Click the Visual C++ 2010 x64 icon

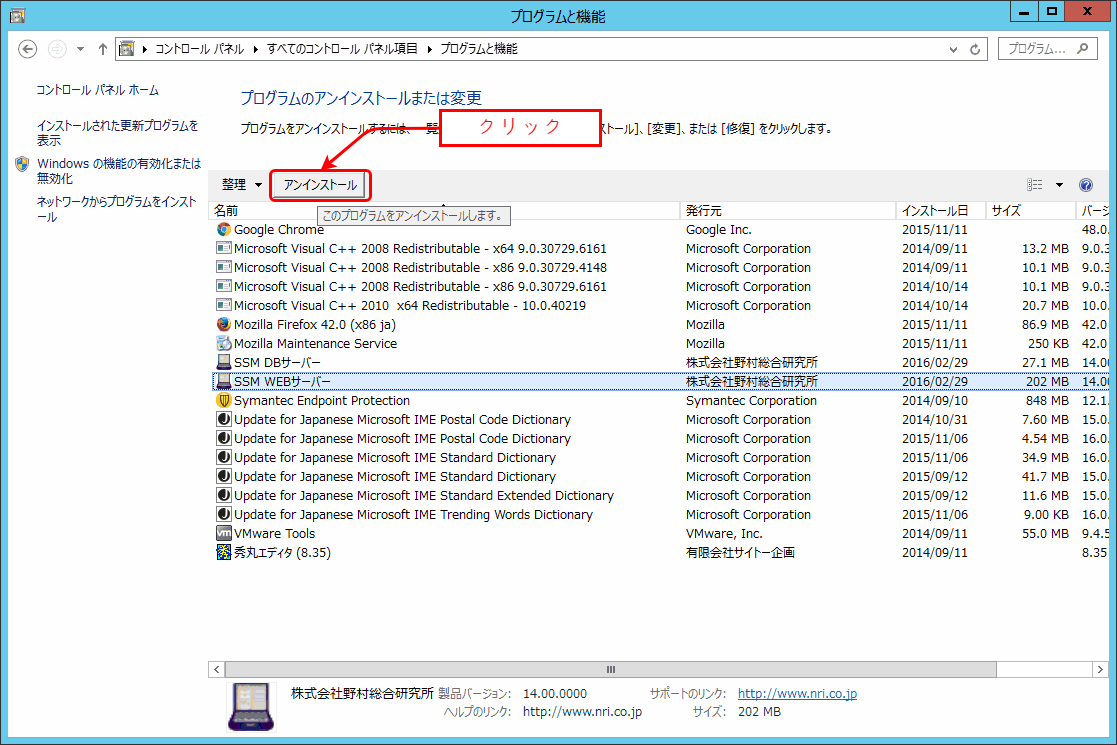(224, 306)
